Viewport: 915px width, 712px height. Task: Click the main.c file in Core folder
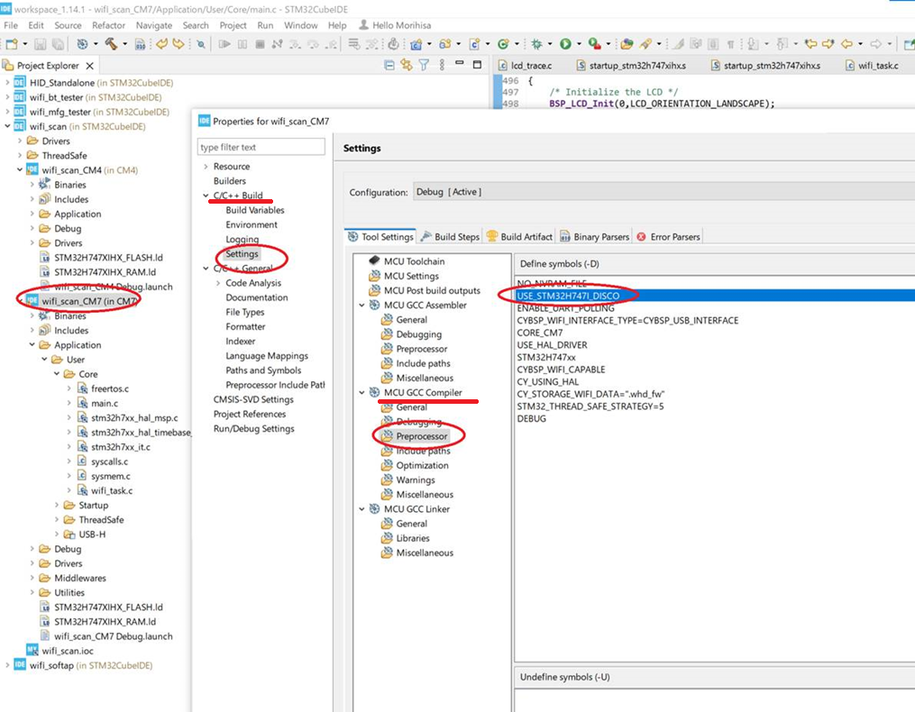104,403
